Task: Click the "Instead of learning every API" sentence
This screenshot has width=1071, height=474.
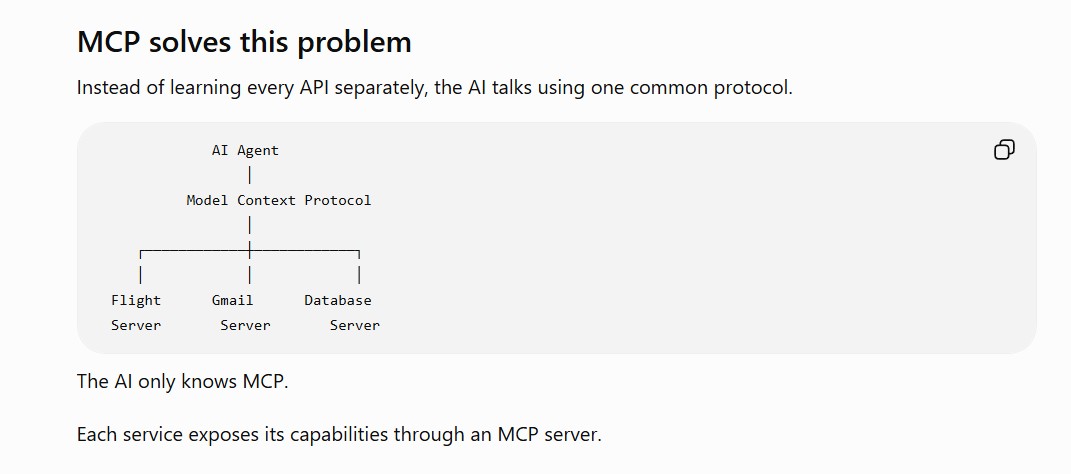Action: tap(434, 88)
